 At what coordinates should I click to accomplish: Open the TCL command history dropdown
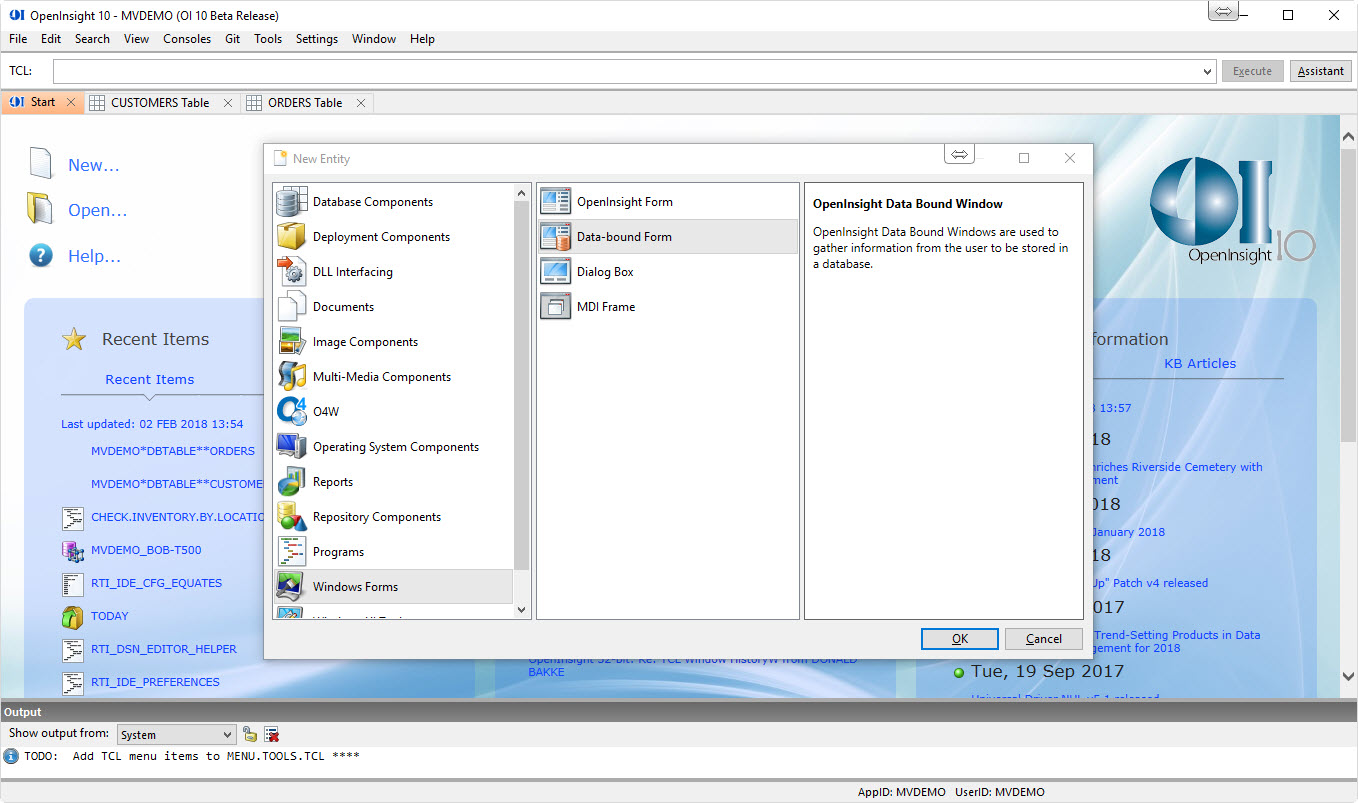tap(1208, 72)
